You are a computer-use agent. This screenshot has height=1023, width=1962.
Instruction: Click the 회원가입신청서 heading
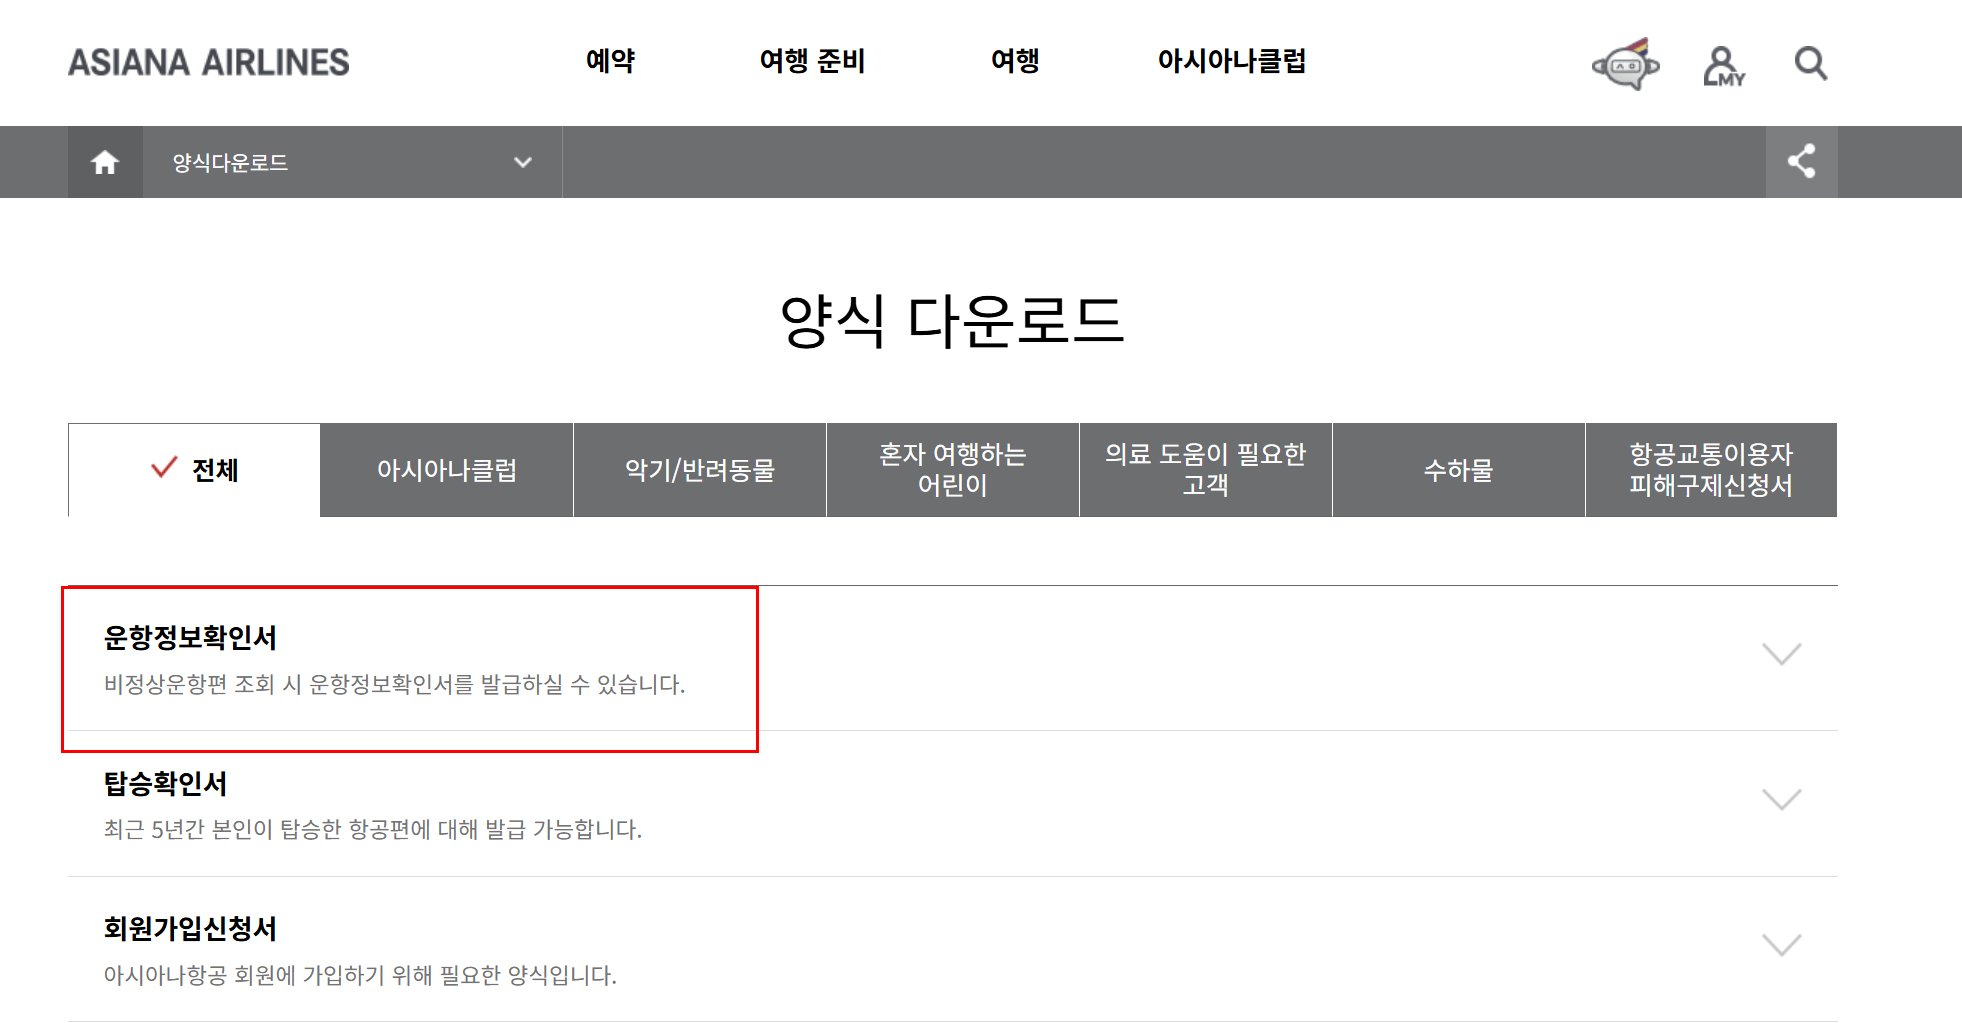pyautogui.click(x=190, y=929)
